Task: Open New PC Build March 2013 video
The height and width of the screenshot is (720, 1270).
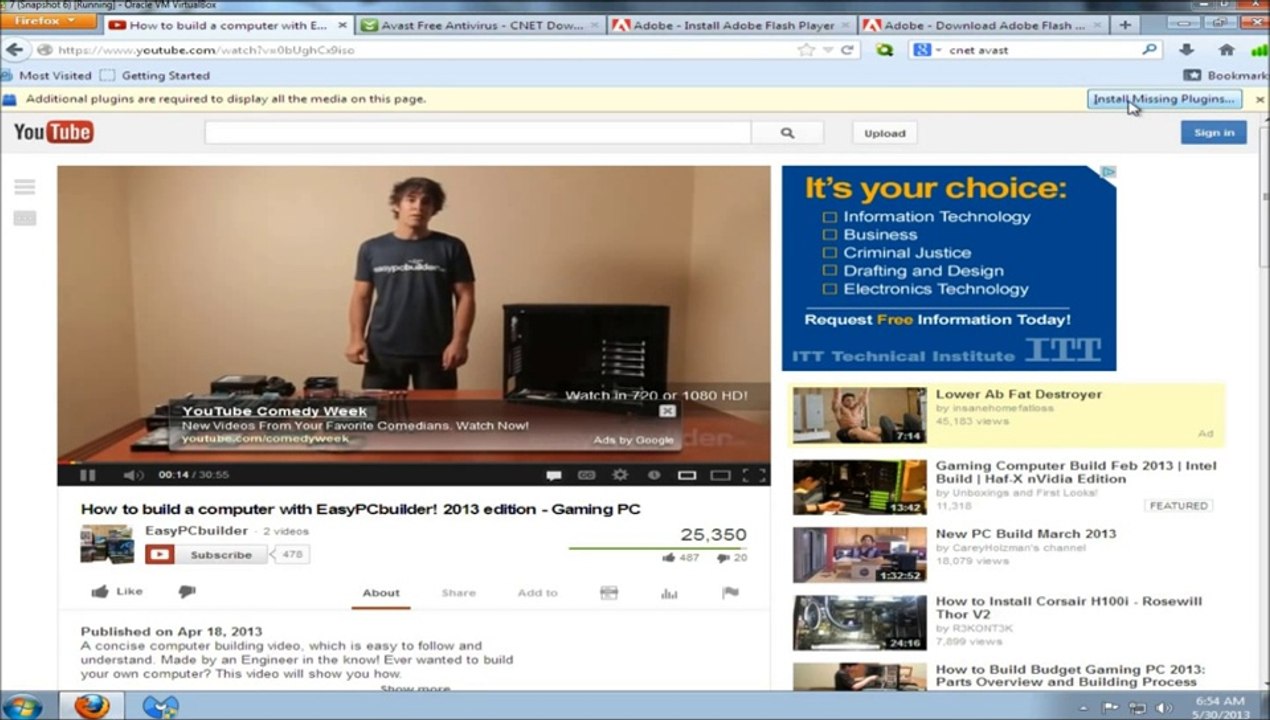Action: 1026,534
